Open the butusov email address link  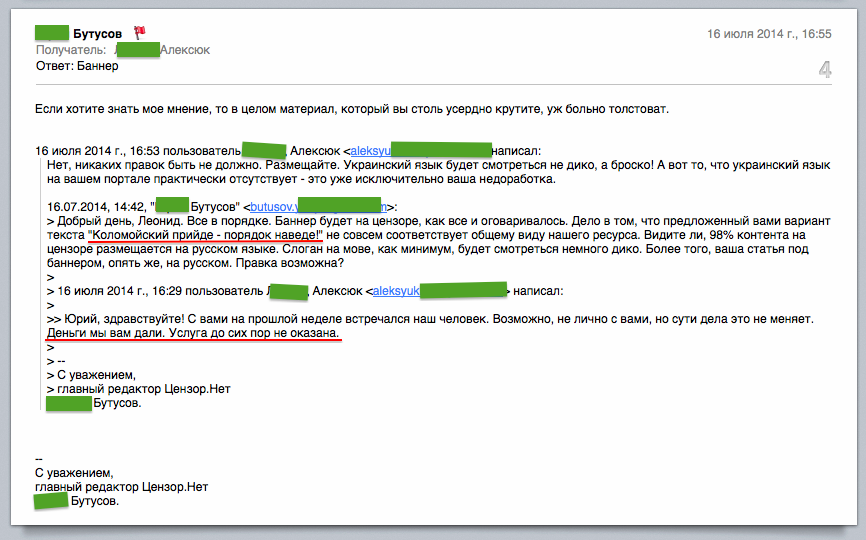272,206
